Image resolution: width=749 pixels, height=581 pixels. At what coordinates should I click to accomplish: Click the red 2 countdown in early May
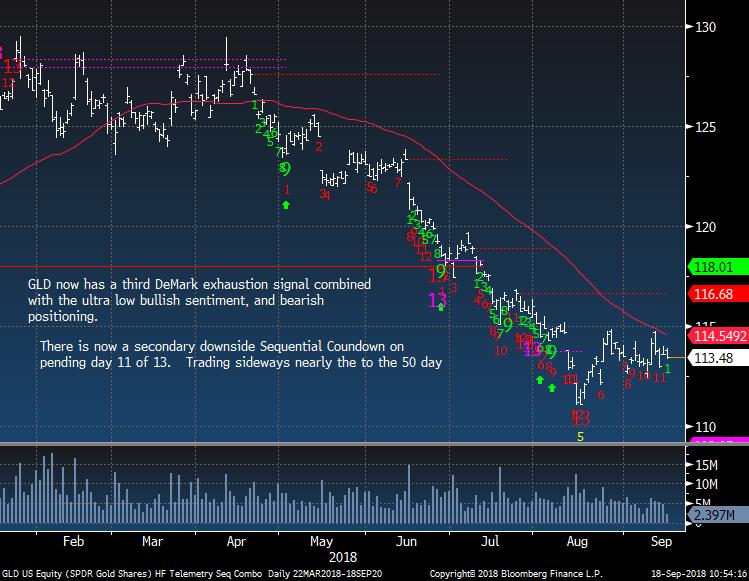[x=319, y=147]
